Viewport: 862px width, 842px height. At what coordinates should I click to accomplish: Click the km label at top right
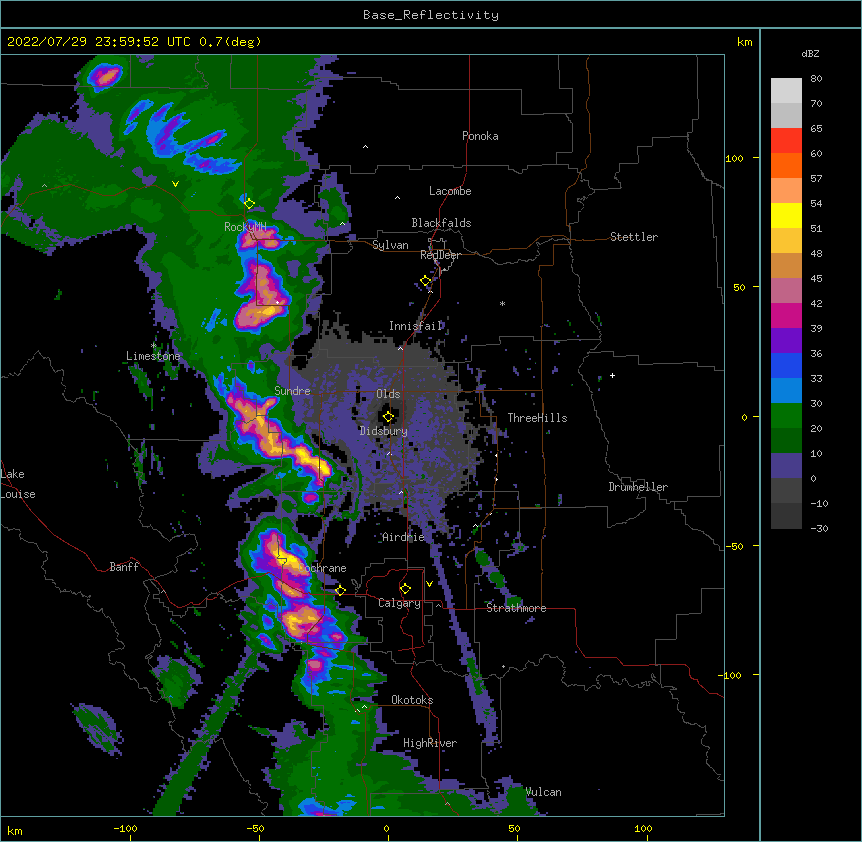click(x=744, y=42)
